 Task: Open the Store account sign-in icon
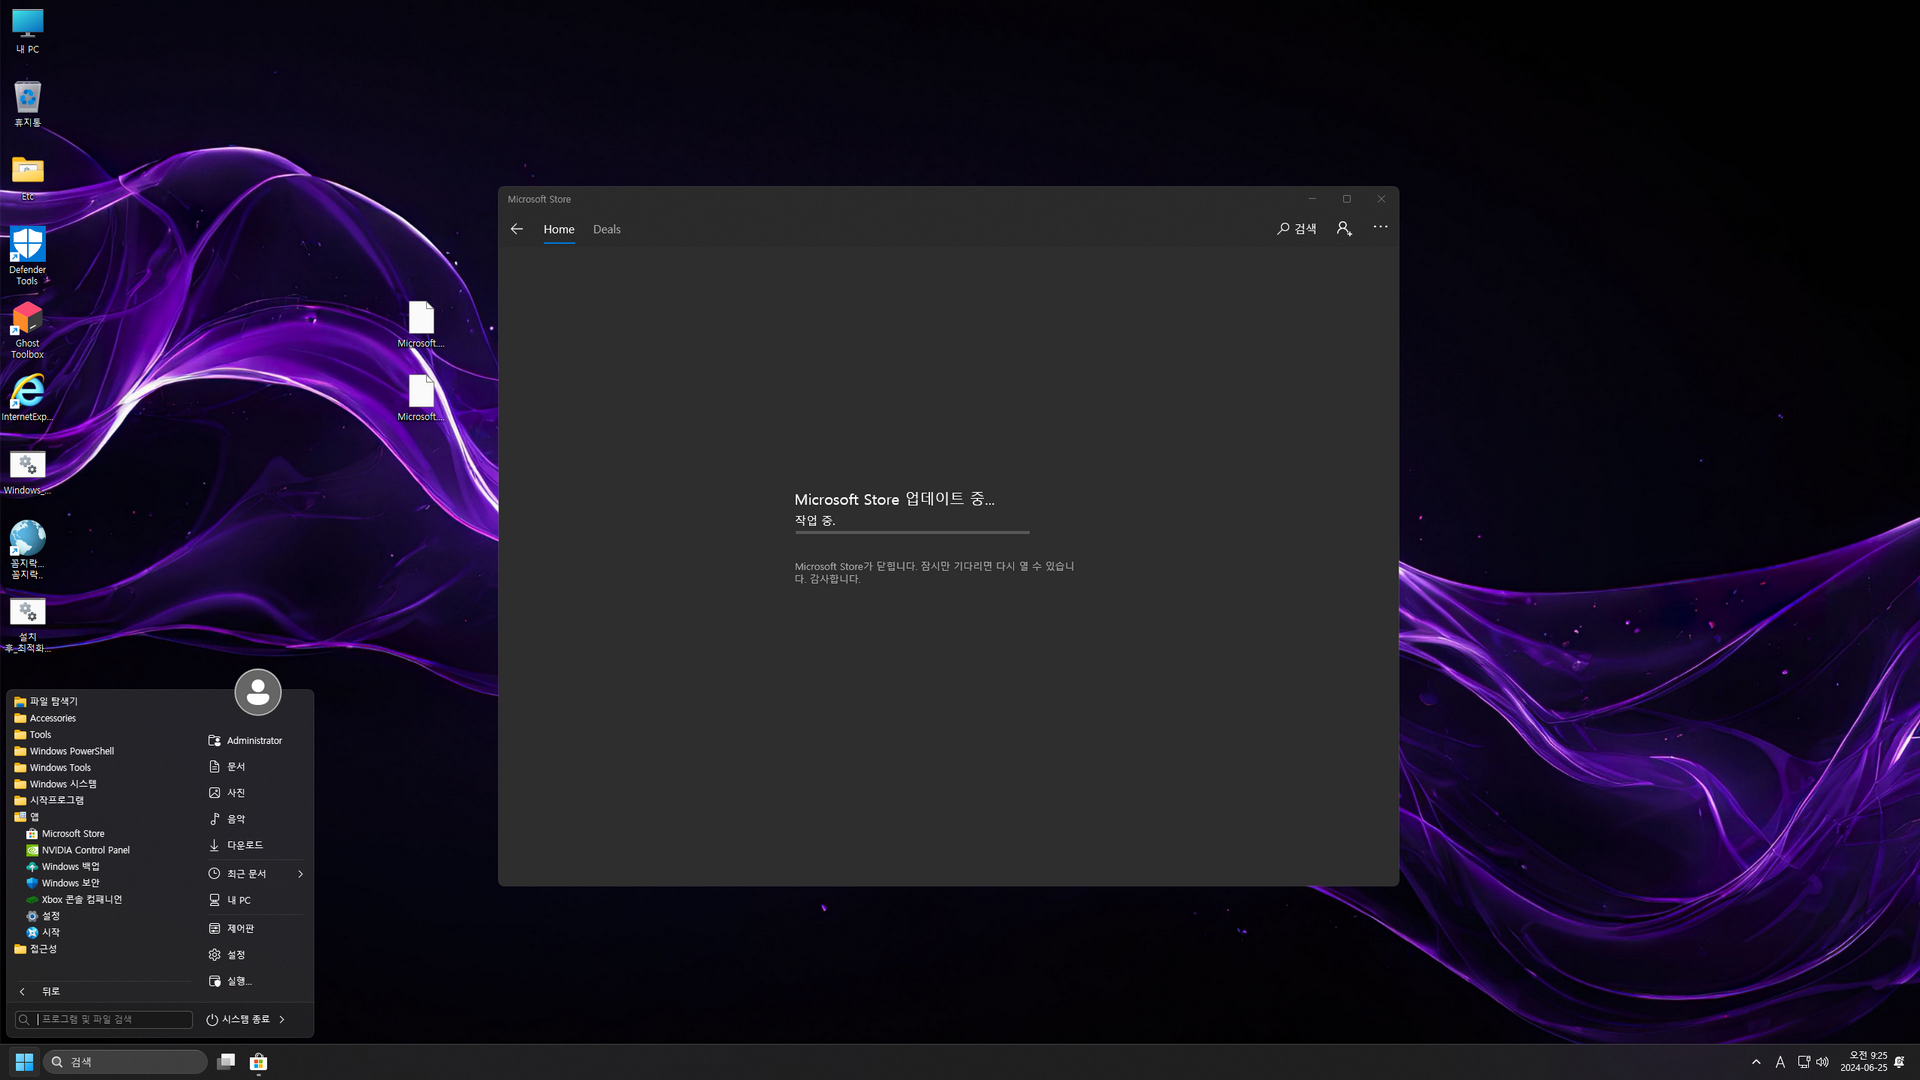(x=1344, y=229)
